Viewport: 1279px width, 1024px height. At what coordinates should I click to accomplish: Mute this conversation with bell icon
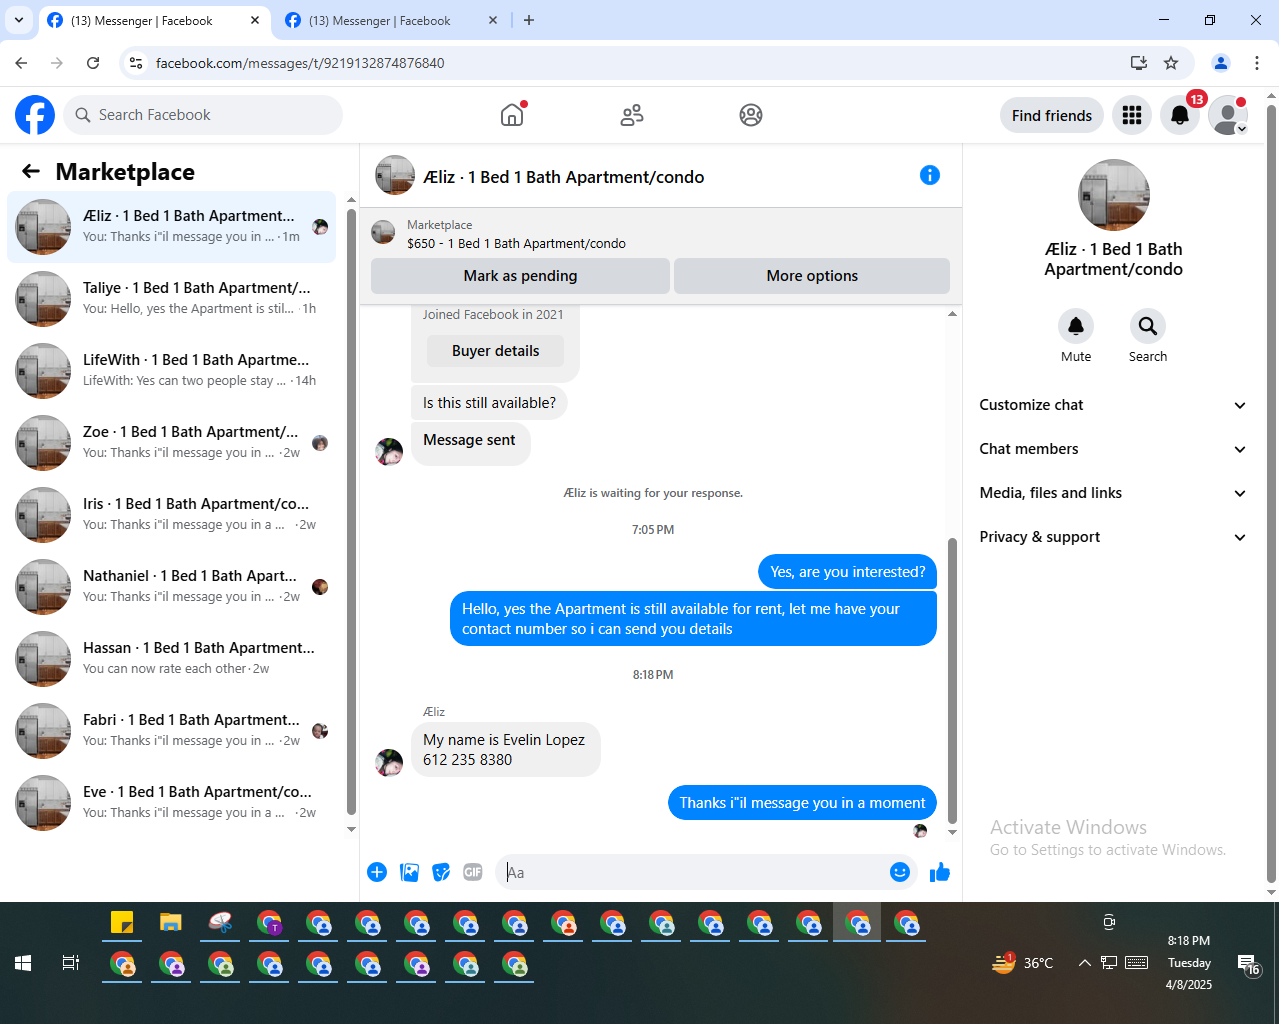coord(1076,326)
